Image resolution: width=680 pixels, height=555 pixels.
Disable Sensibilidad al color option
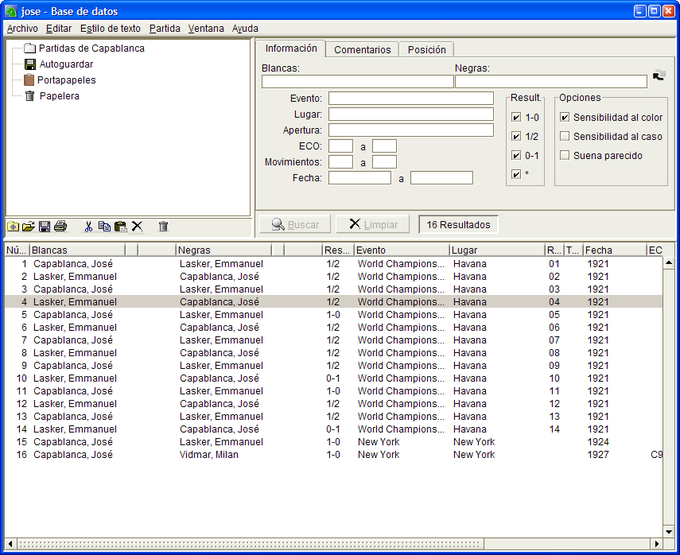[564, 117]
